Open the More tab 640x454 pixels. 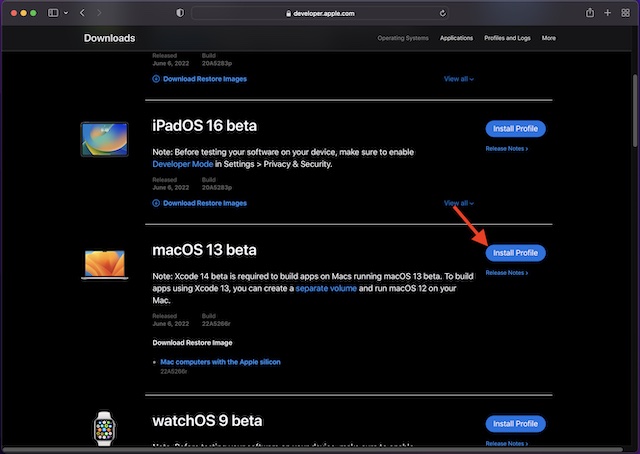[x=549, y=38]
